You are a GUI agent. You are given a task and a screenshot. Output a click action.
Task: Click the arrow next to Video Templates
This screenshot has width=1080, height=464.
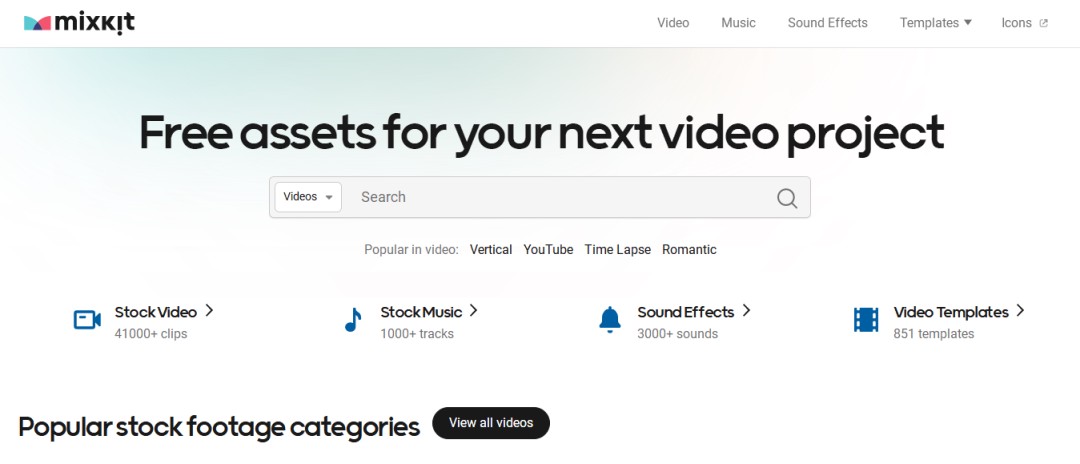click(x=1020, y=310)
